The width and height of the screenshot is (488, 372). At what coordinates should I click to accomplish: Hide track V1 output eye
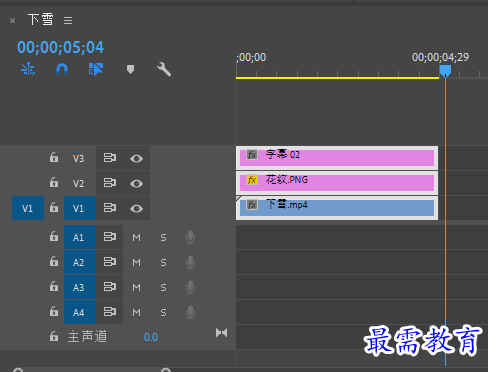coord(136,208)
